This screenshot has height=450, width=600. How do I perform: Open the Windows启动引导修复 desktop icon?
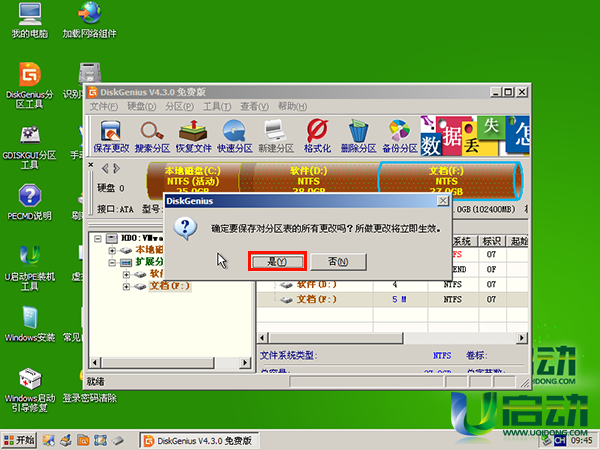point(29,390)
